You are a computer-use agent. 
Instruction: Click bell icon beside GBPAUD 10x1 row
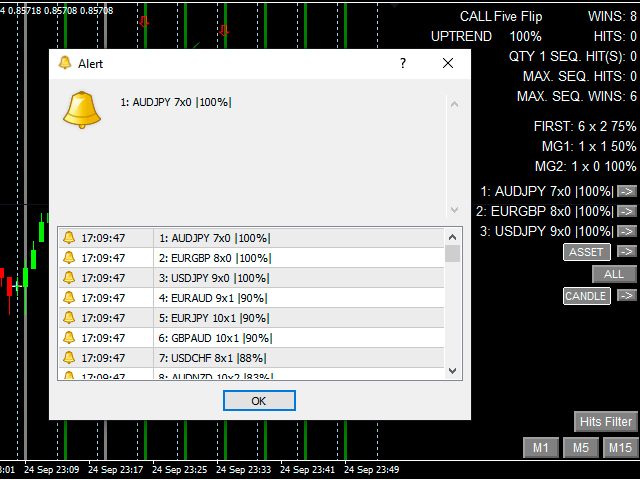(x=69, y=338)
